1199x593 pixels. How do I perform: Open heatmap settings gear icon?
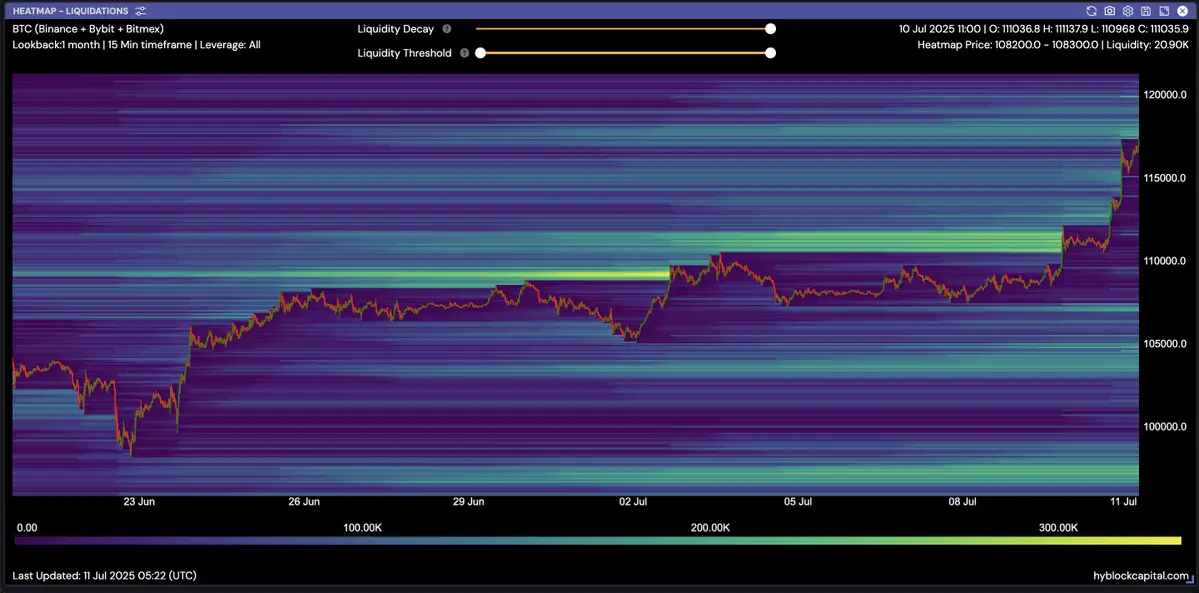coord(1127,11)
